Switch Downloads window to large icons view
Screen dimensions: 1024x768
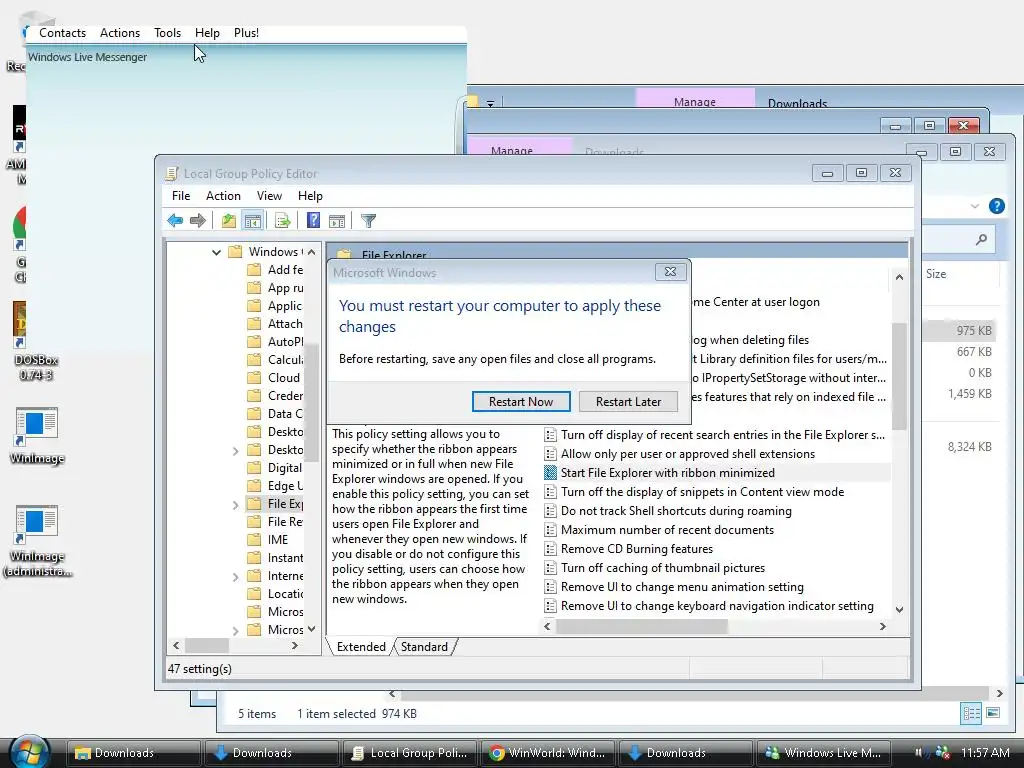(993, 713)
